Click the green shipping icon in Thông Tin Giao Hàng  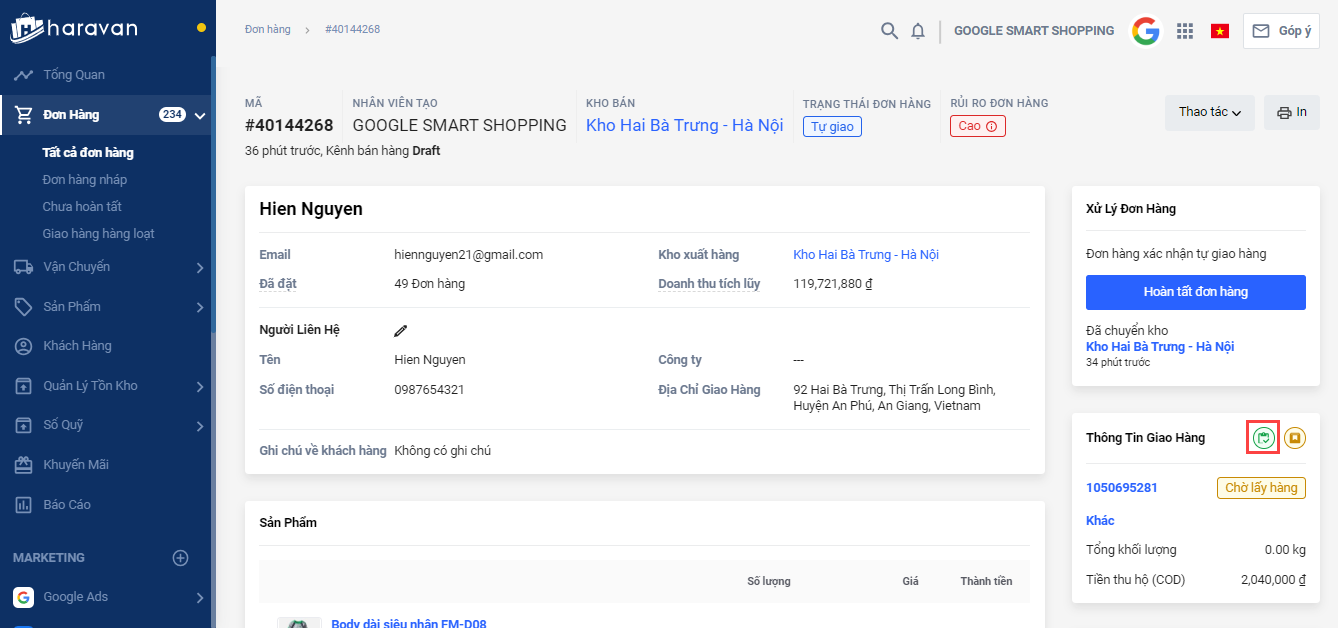1265,437
